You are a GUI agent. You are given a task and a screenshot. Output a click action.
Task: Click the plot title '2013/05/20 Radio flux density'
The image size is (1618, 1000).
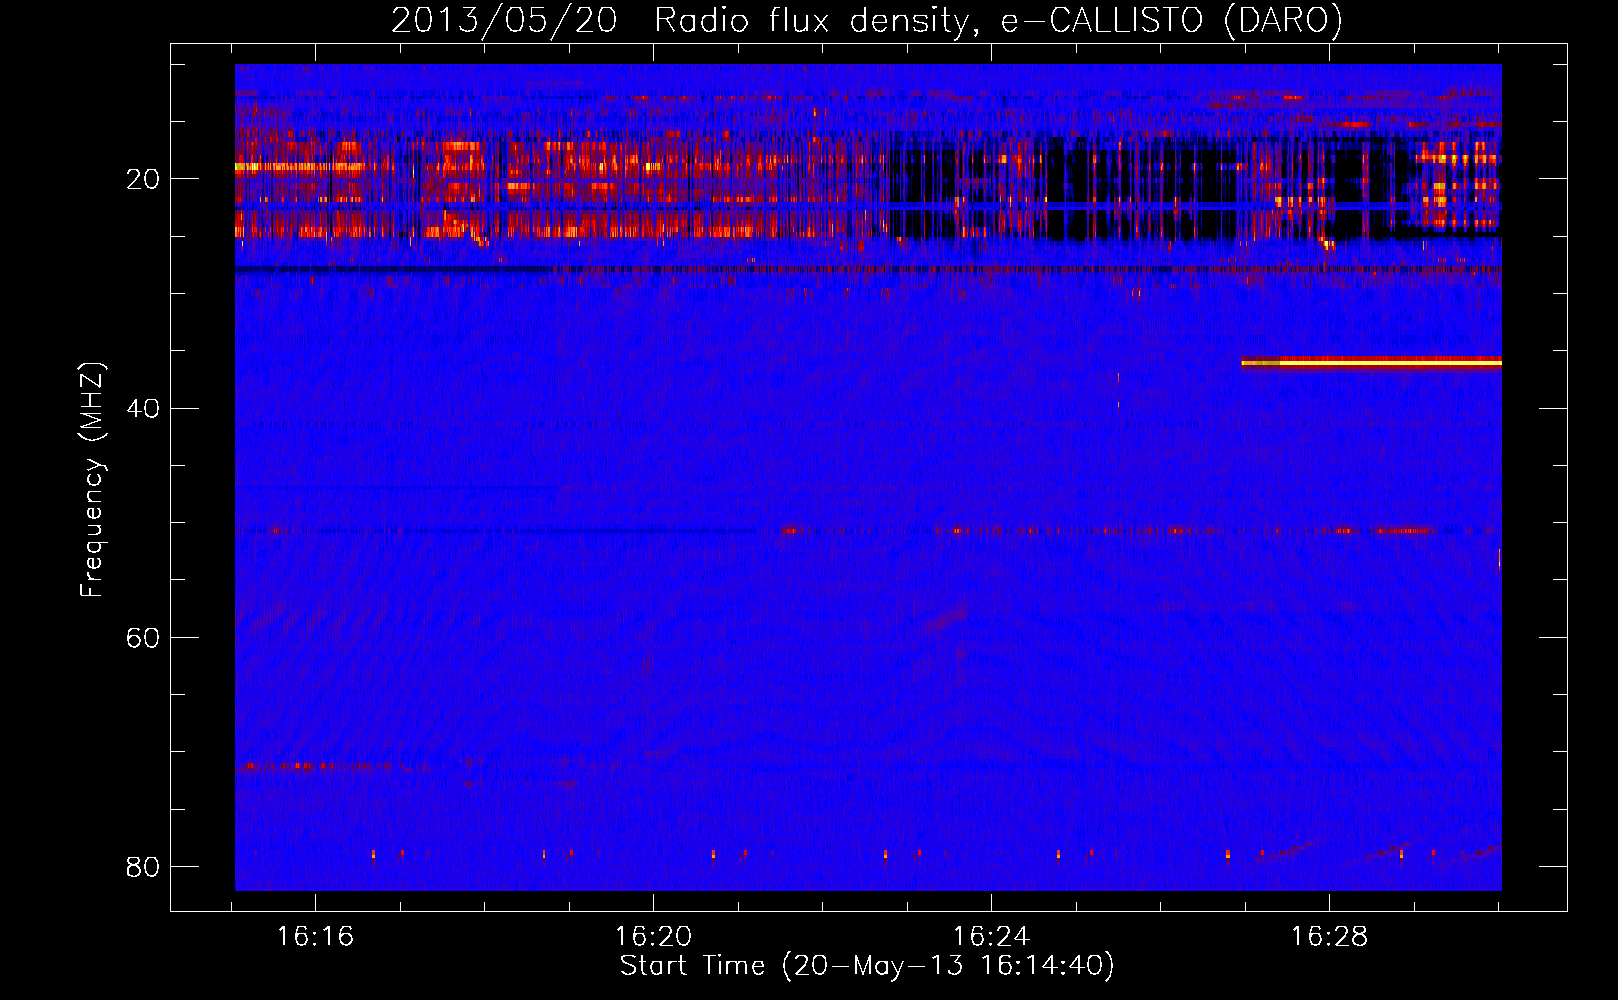coord(867,20)
